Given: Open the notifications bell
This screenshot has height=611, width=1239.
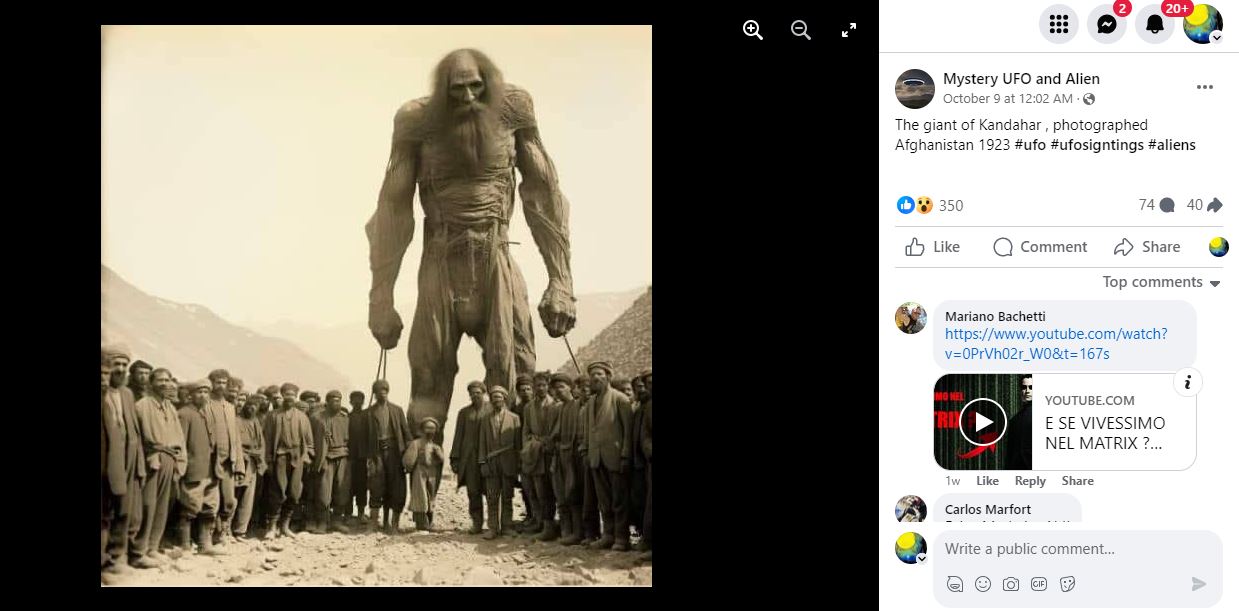Looking at the screenshot, I should (x=1155, y=24).
